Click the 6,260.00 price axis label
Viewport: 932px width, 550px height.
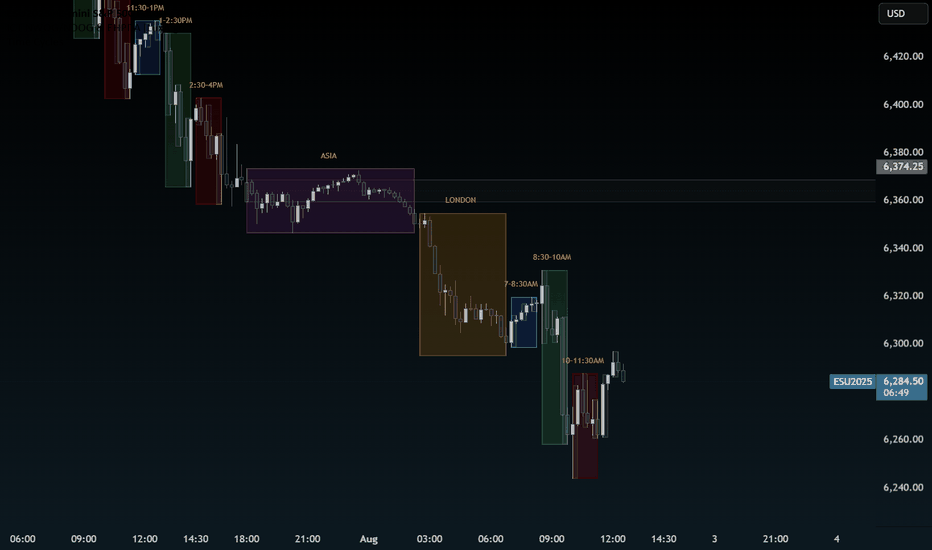pos(903,439)
